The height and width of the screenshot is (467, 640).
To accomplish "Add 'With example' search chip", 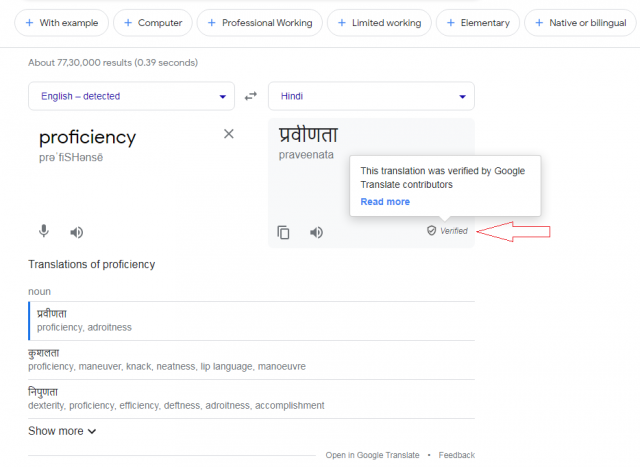I will [x=62, y=23].
